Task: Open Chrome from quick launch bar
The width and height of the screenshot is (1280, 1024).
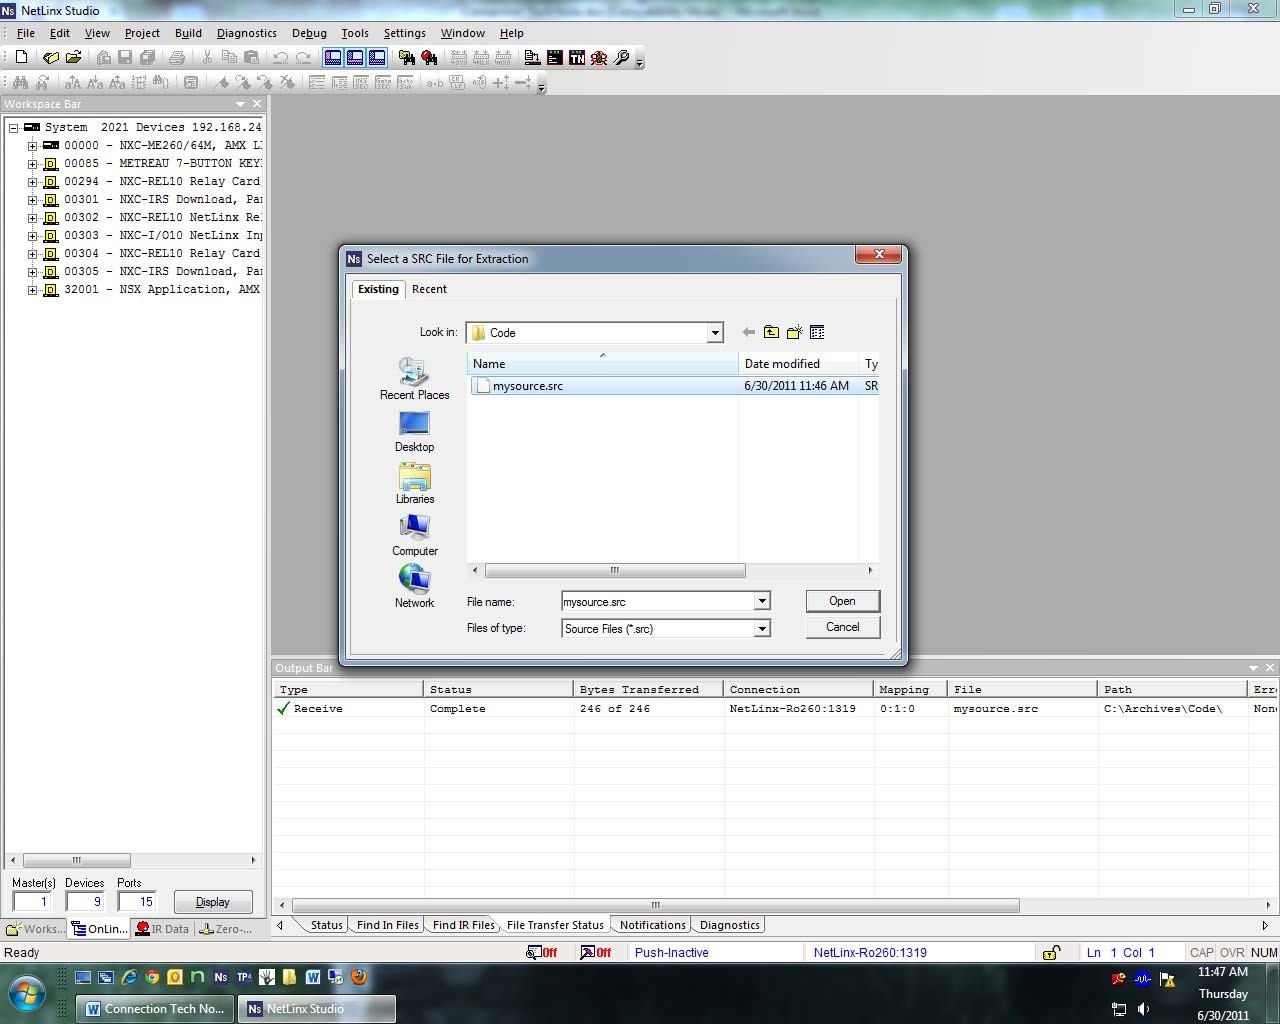Action: 152,977
